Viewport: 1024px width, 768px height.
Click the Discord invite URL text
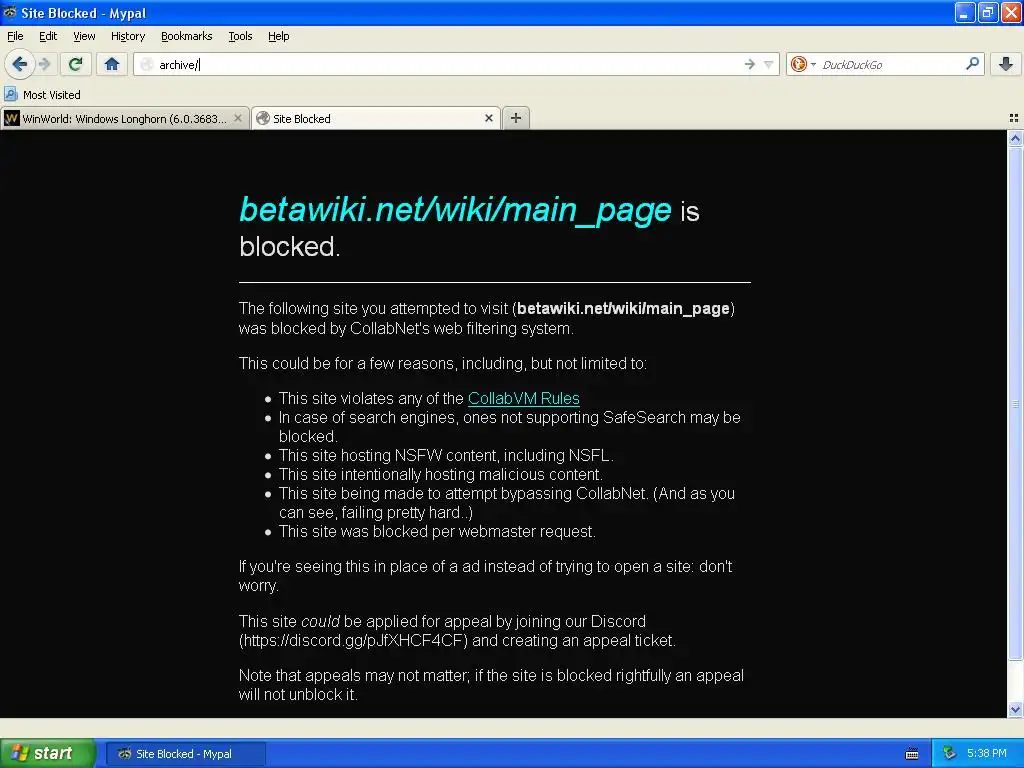click(x=353, y=641)
